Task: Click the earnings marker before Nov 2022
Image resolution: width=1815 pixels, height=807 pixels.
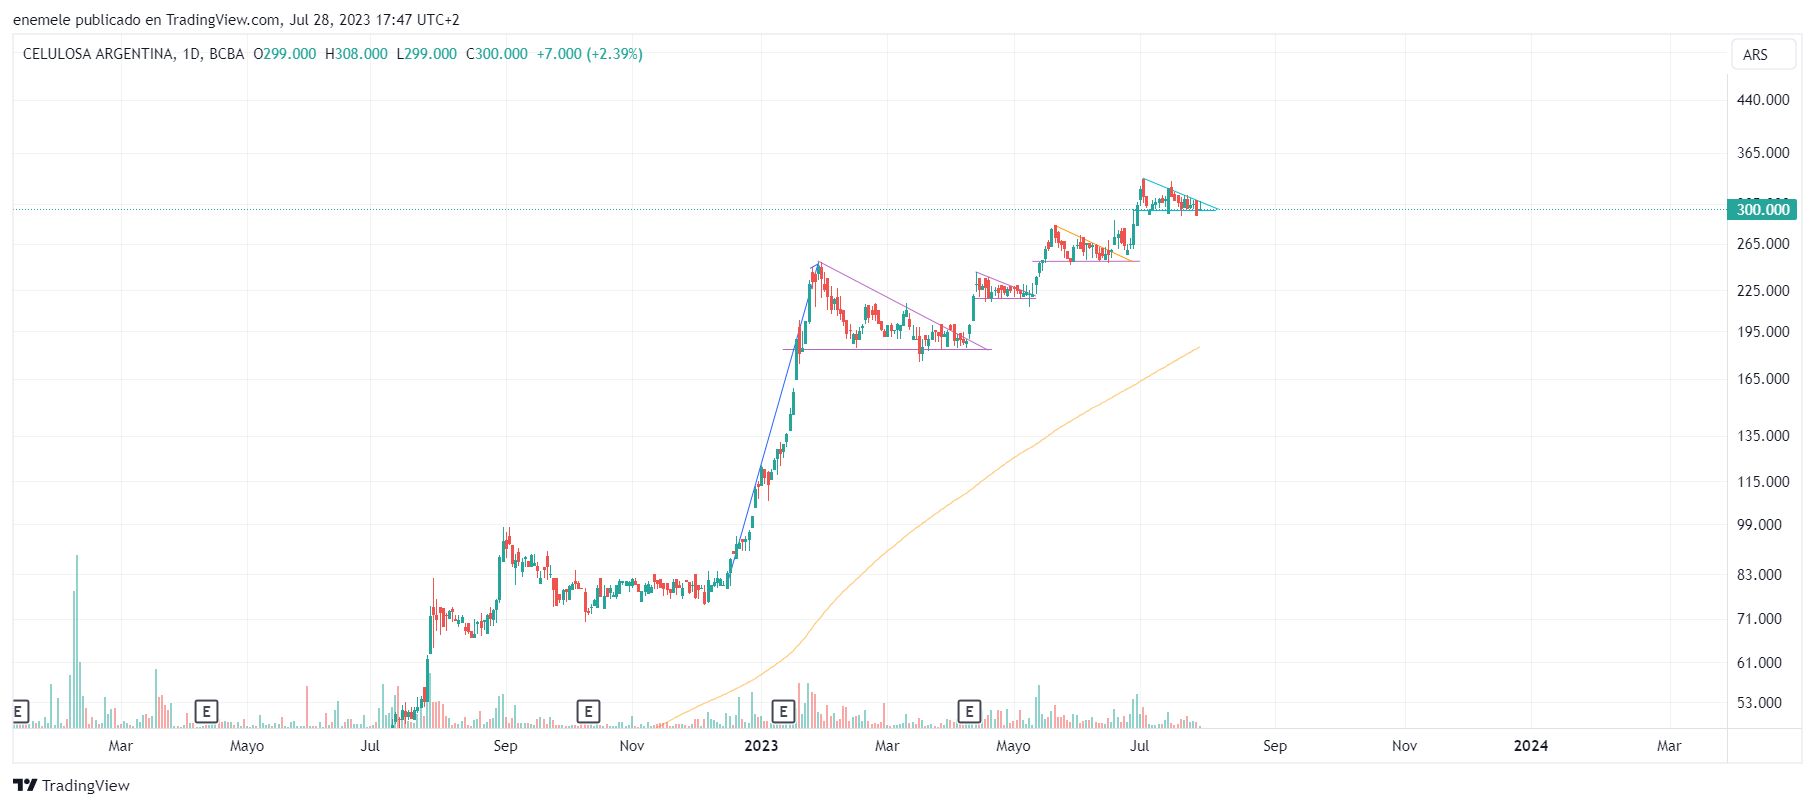Action: (x=588, y=711)
